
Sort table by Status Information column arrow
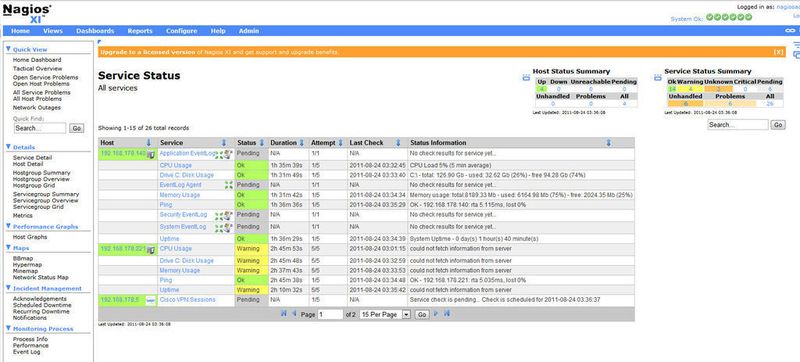[x=609, y=143]
